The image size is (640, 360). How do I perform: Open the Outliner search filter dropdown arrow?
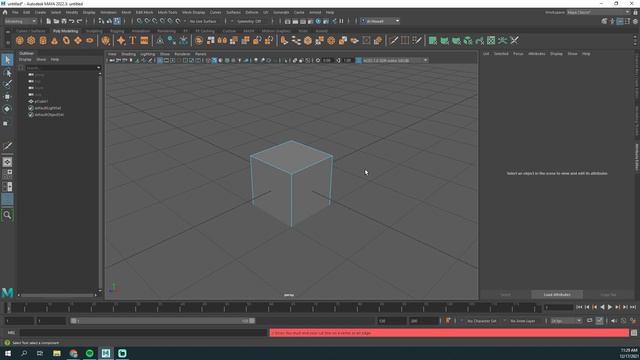98,68
